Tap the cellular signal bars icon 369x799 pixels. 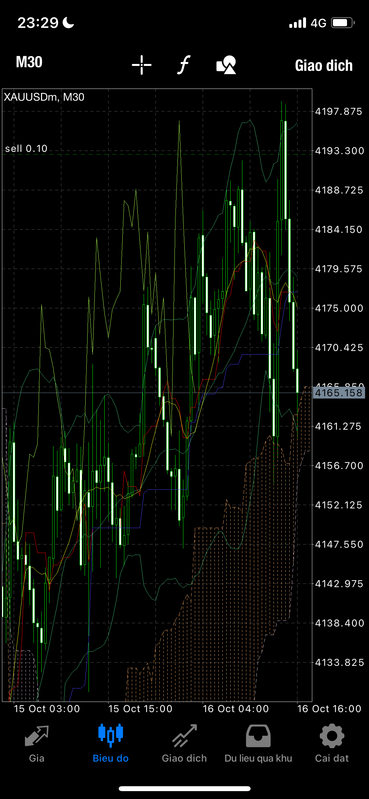tap(297, 23)
